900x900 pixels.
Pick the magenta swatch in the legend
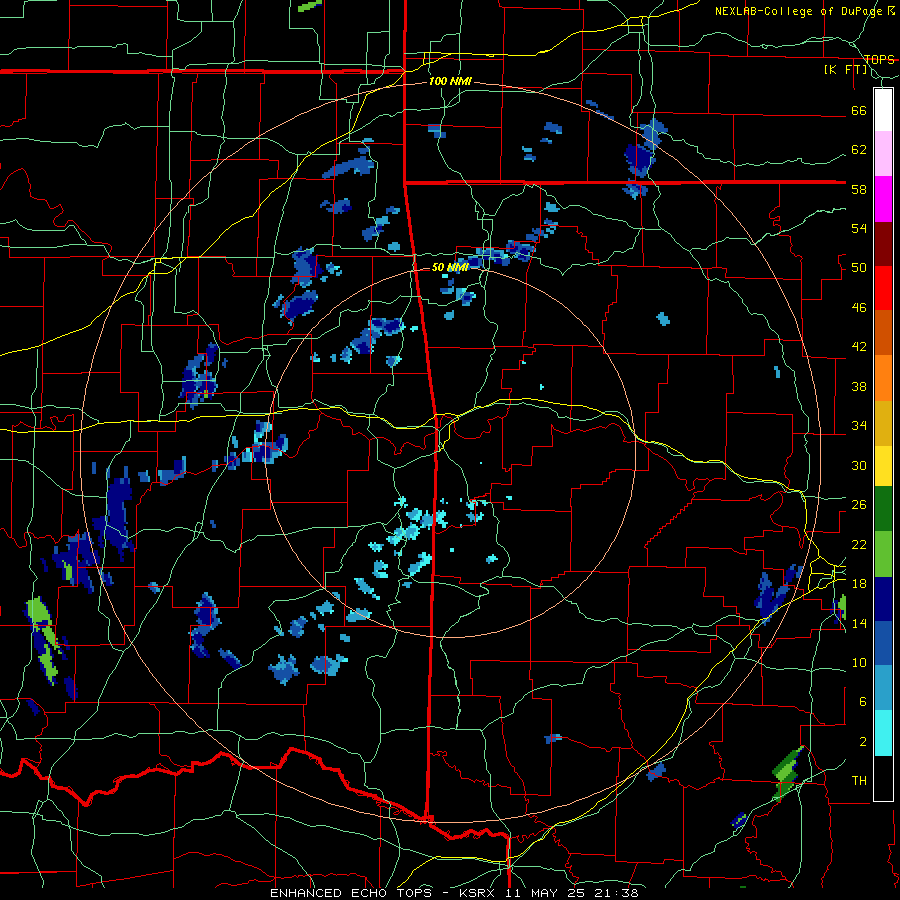[883, 199]
